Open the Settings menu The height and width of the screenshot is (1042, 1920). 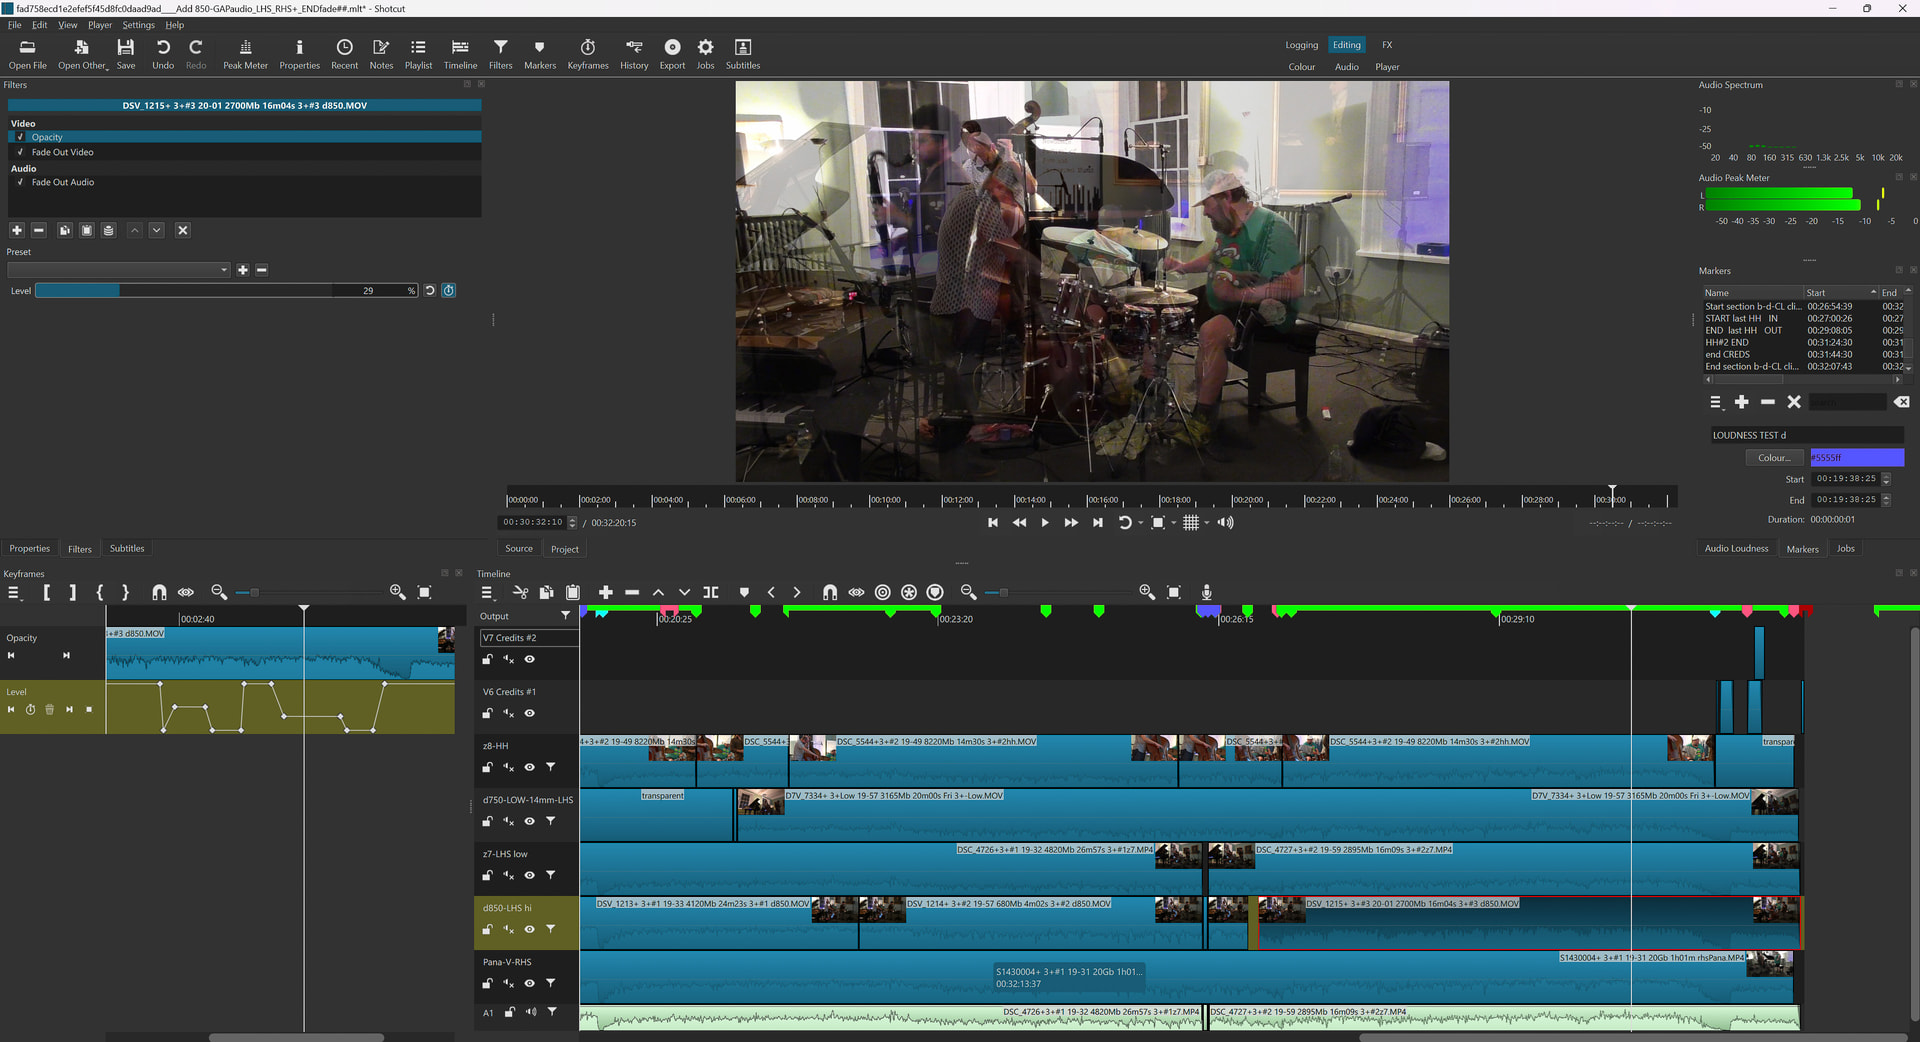click(138, 25)
